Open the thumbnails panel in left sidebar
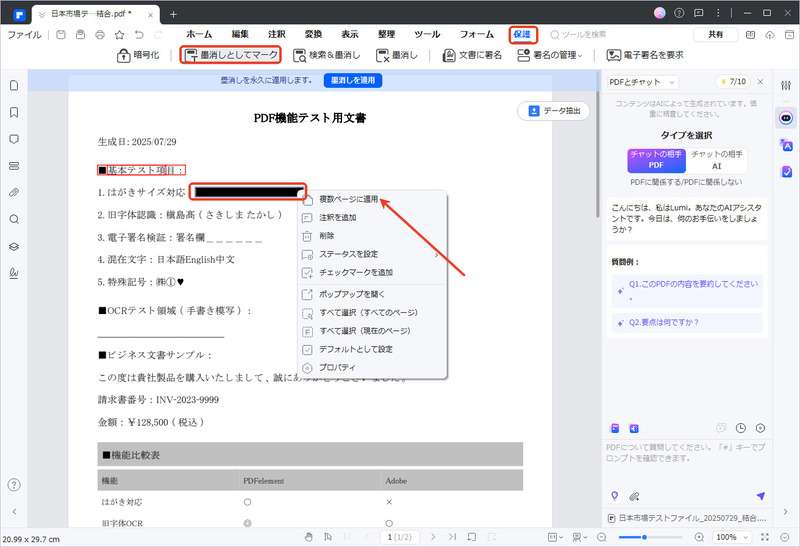The height and width of the screenshot is (547, 800). (x=14, y=85)
